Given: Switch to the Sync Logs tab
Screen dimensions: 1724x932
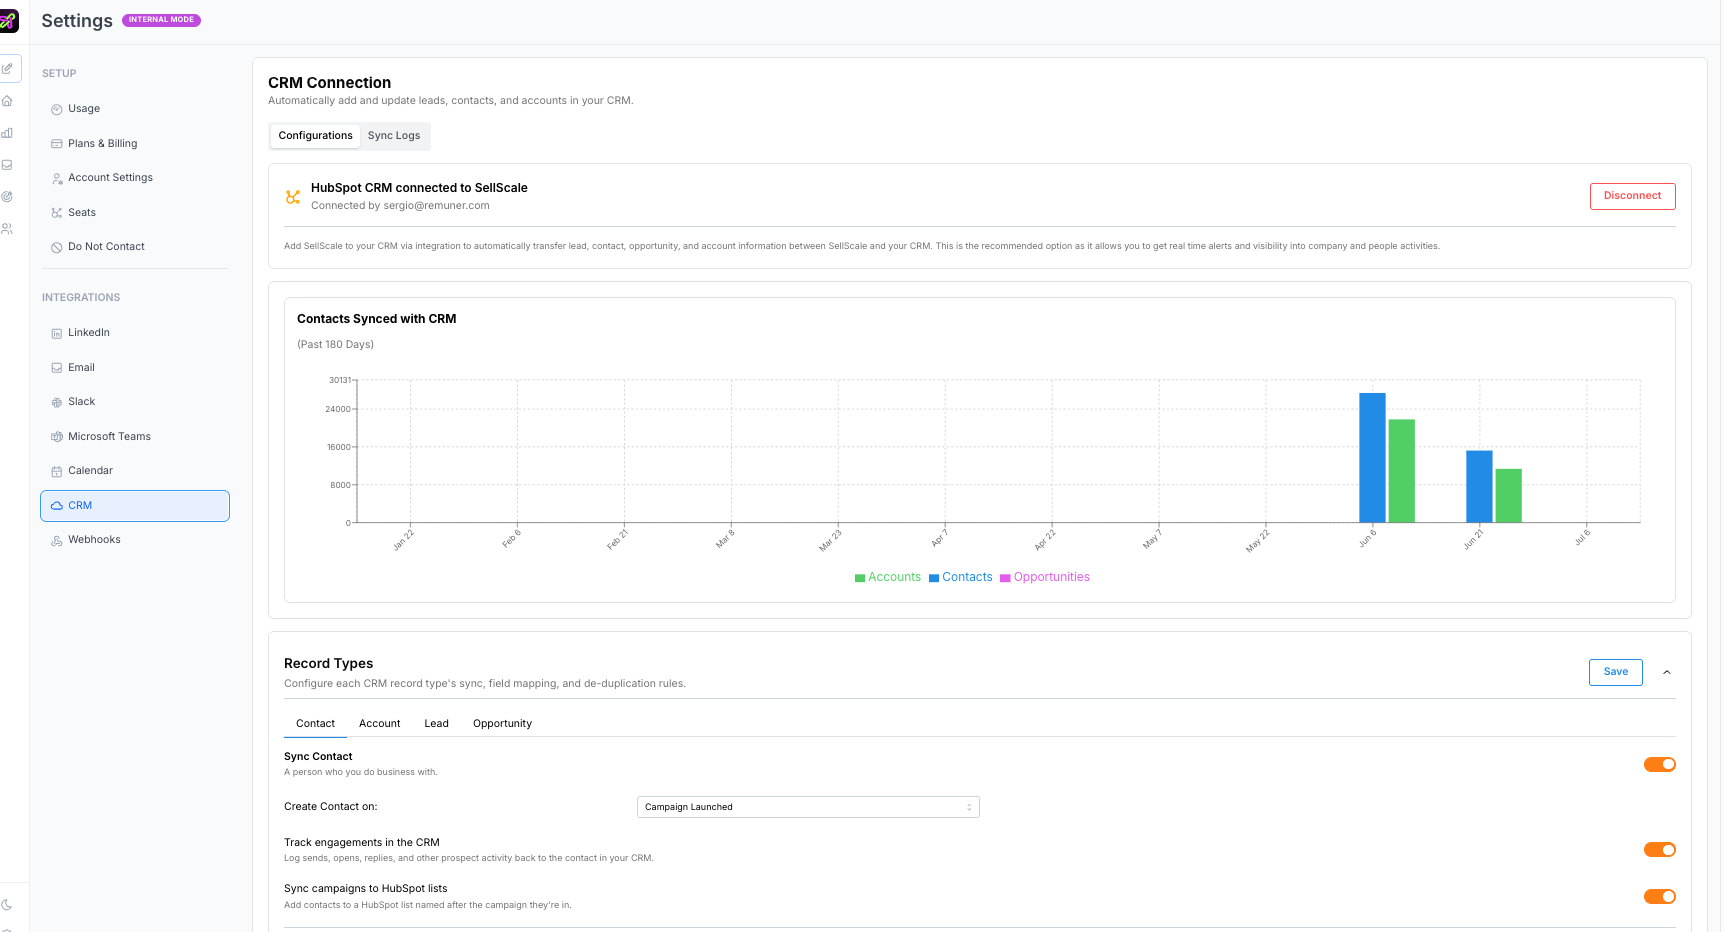Looking at the screenshot, I should click(x=394, y=136).
